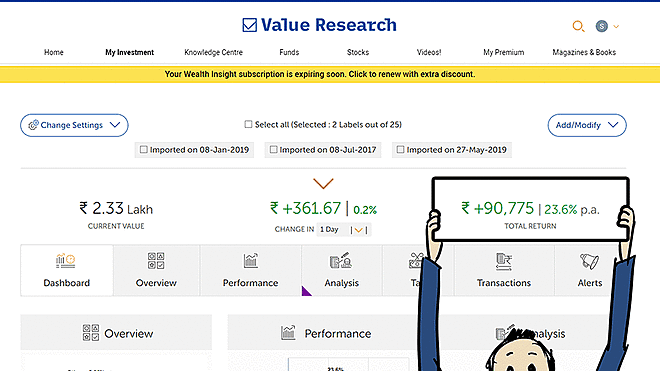The width and height of the screenshot is (660, 371).
Task: Click the Transactions tab rupee icon
Action: [504, 261]
